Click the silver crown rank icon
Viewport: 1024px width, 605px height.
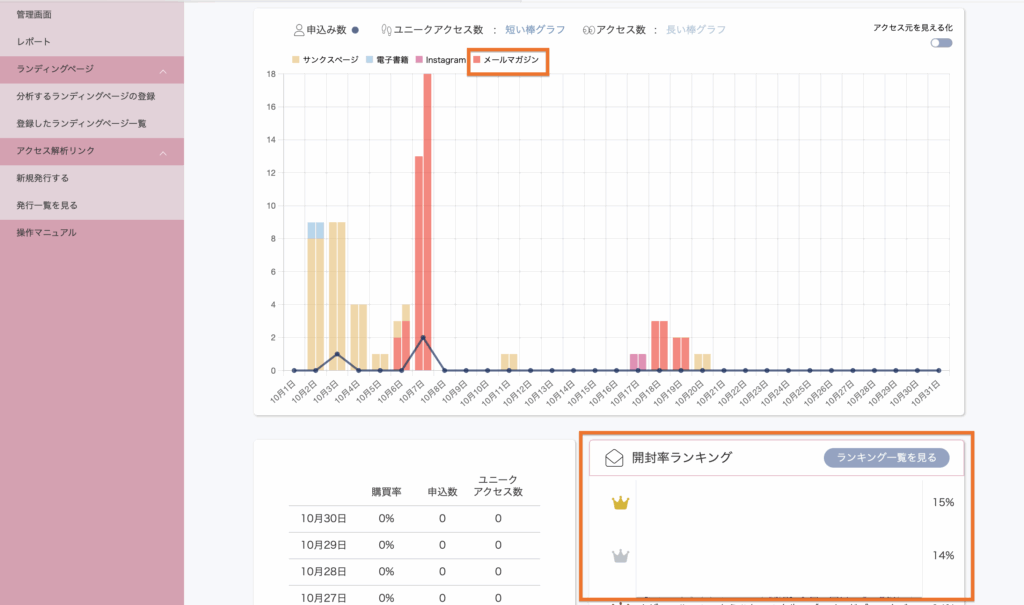pos(620,555)
